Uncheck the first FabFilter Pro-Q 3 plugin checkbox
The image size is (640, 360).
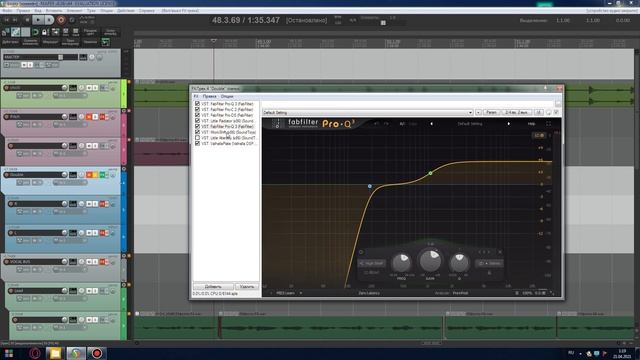(x=198, y=104)
